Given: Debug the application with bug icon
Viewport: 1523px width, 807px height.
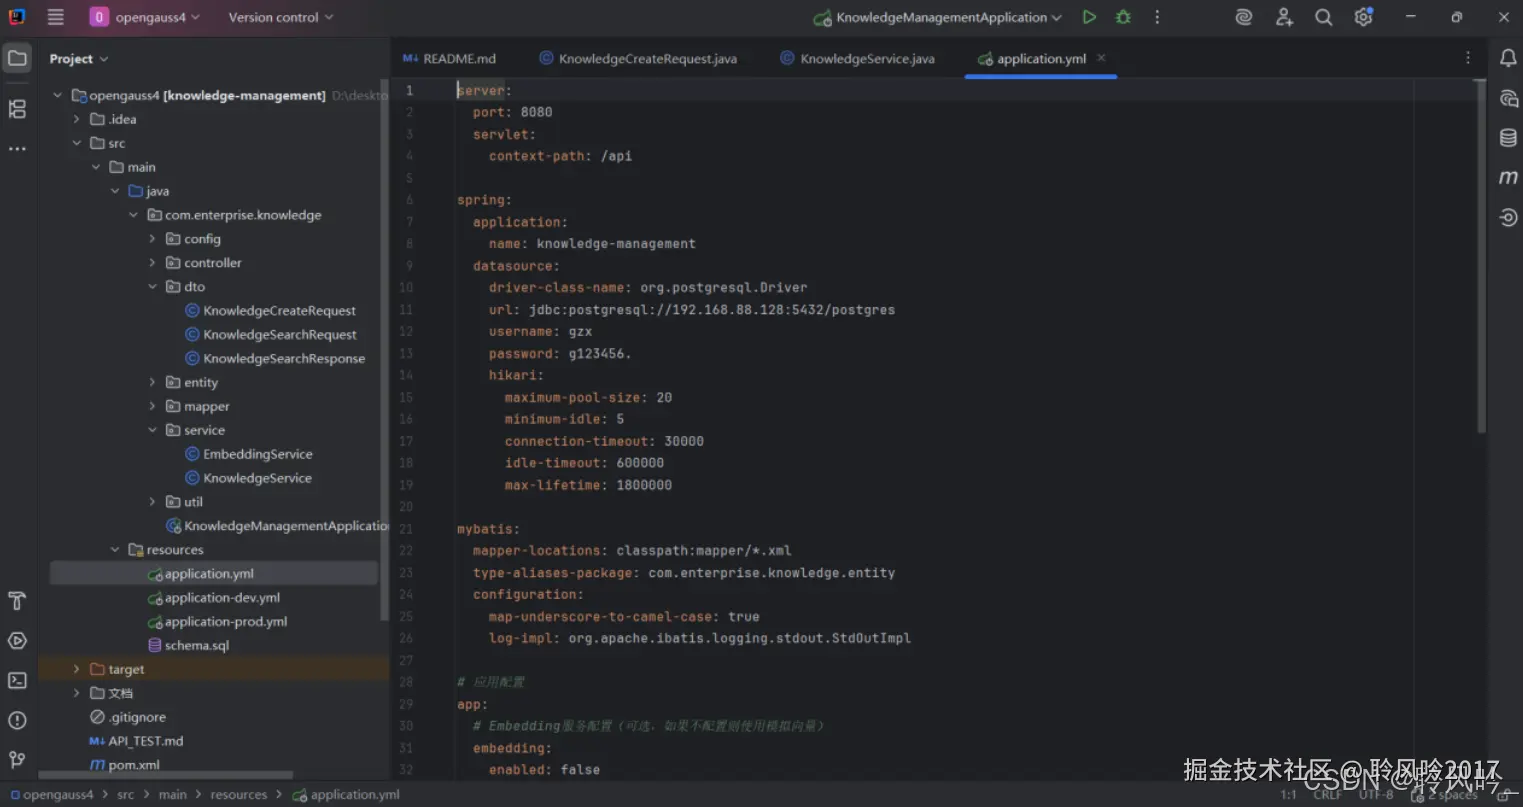Looking at the screenshot, I should pos(1123,17).
